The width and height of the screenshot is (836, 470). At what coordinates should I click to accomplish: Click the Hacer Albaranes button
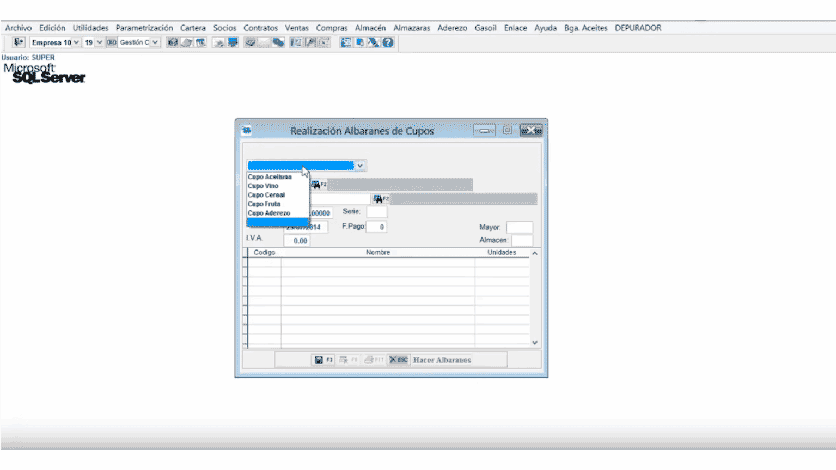coord(442,359)
